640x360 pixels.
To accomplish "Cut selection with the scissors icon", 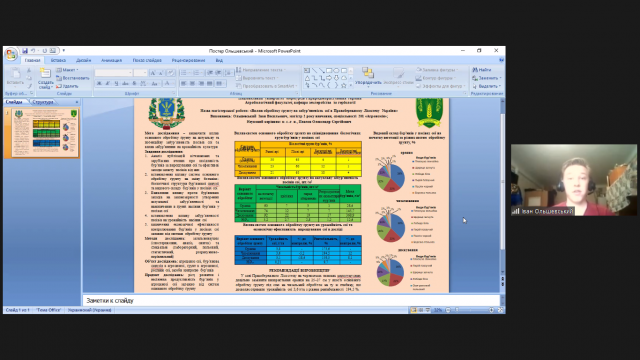I will coord(29,70).
